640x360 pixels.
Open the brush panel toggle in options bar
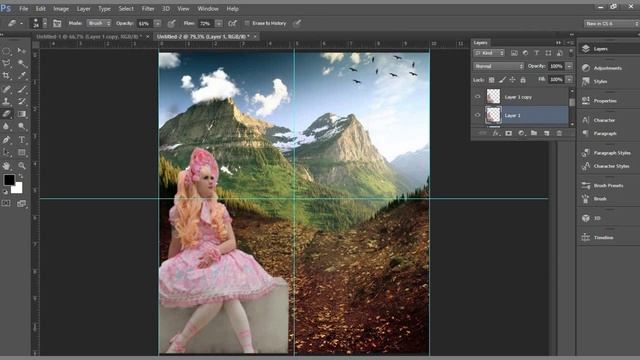coord(57,24)
